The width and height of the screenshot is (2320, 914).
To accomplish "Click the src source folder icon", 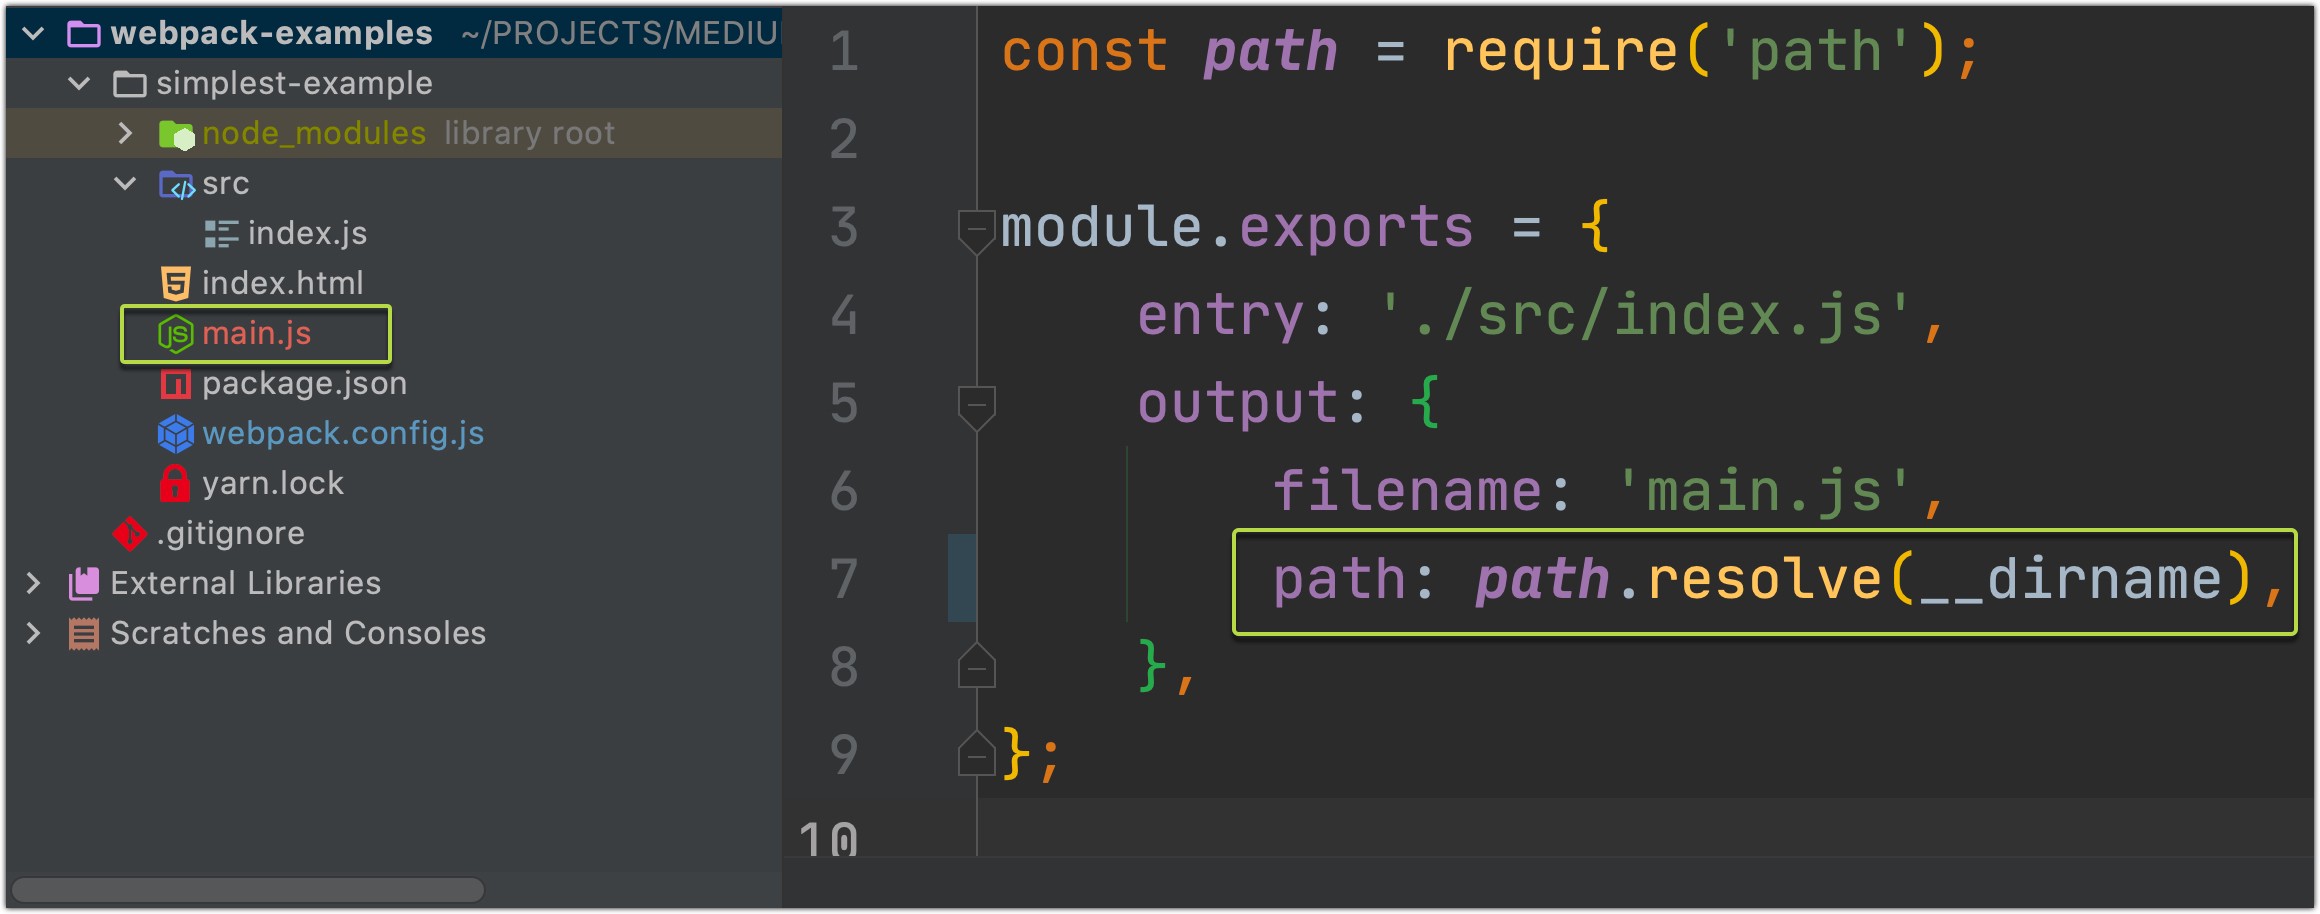I will [x=176, y=185].
